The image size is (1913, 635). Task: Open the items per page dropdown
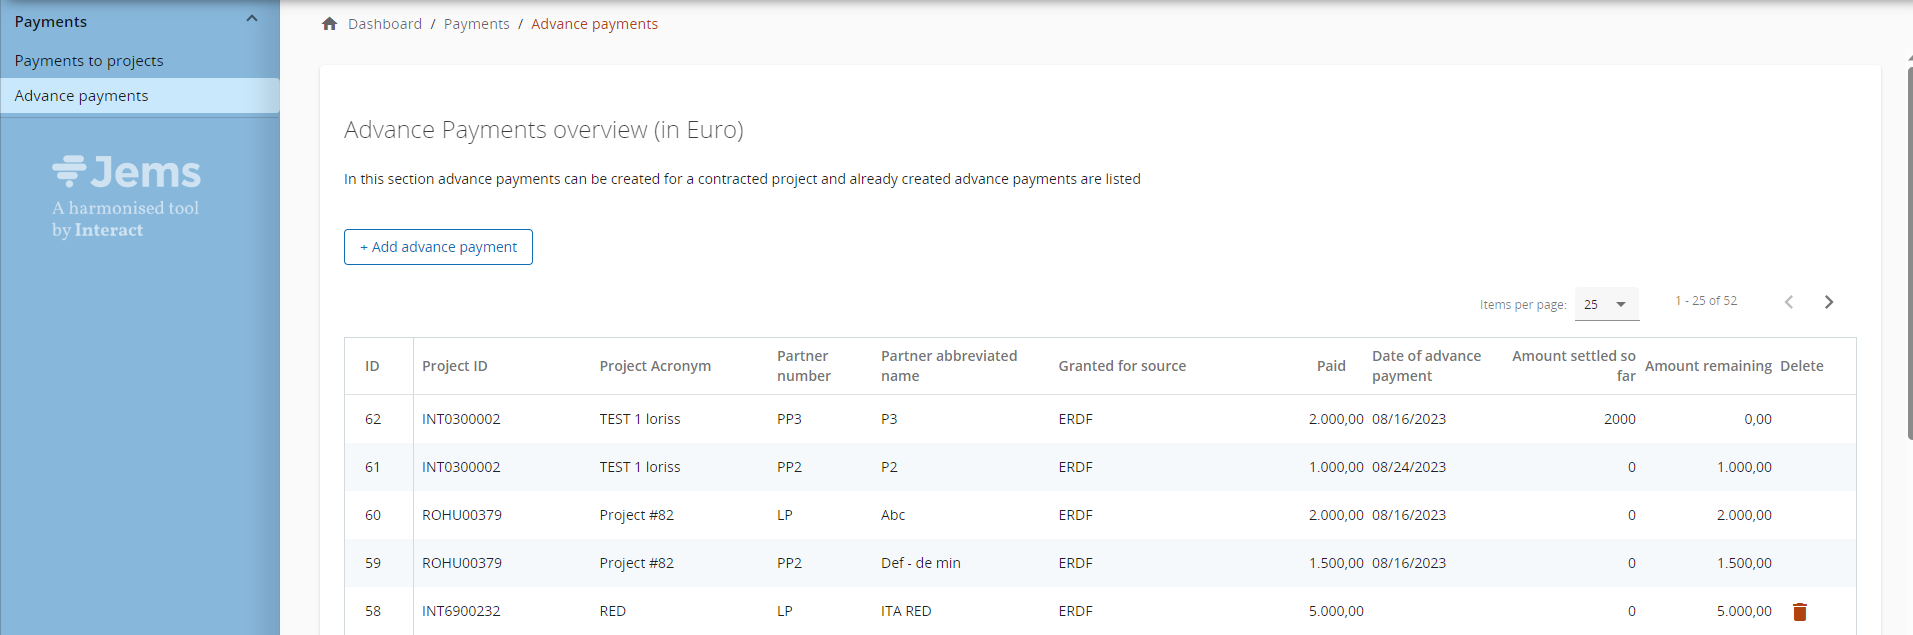pos(1606,304)
